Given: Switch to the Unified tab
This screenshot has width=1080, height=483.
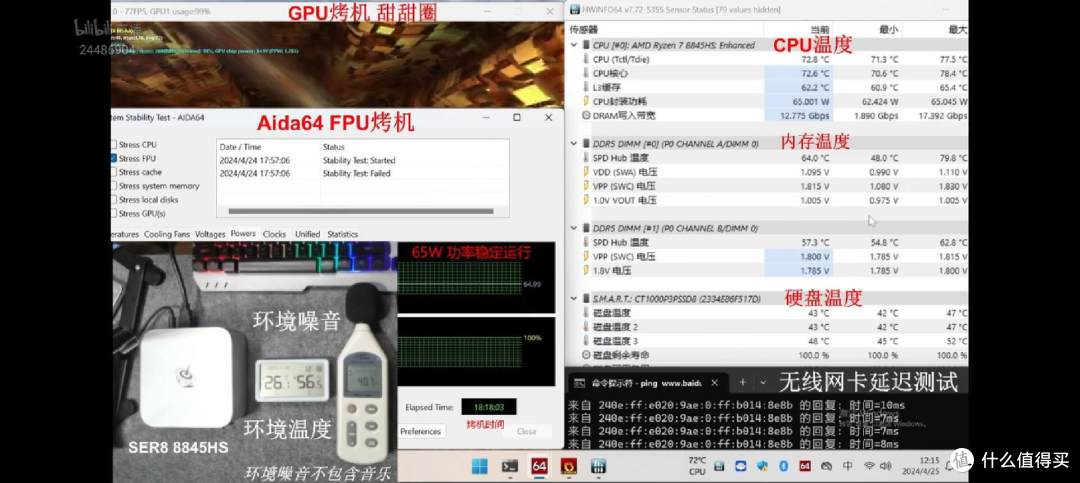Looking at the screenshot, I should click(x=307, y=234).
